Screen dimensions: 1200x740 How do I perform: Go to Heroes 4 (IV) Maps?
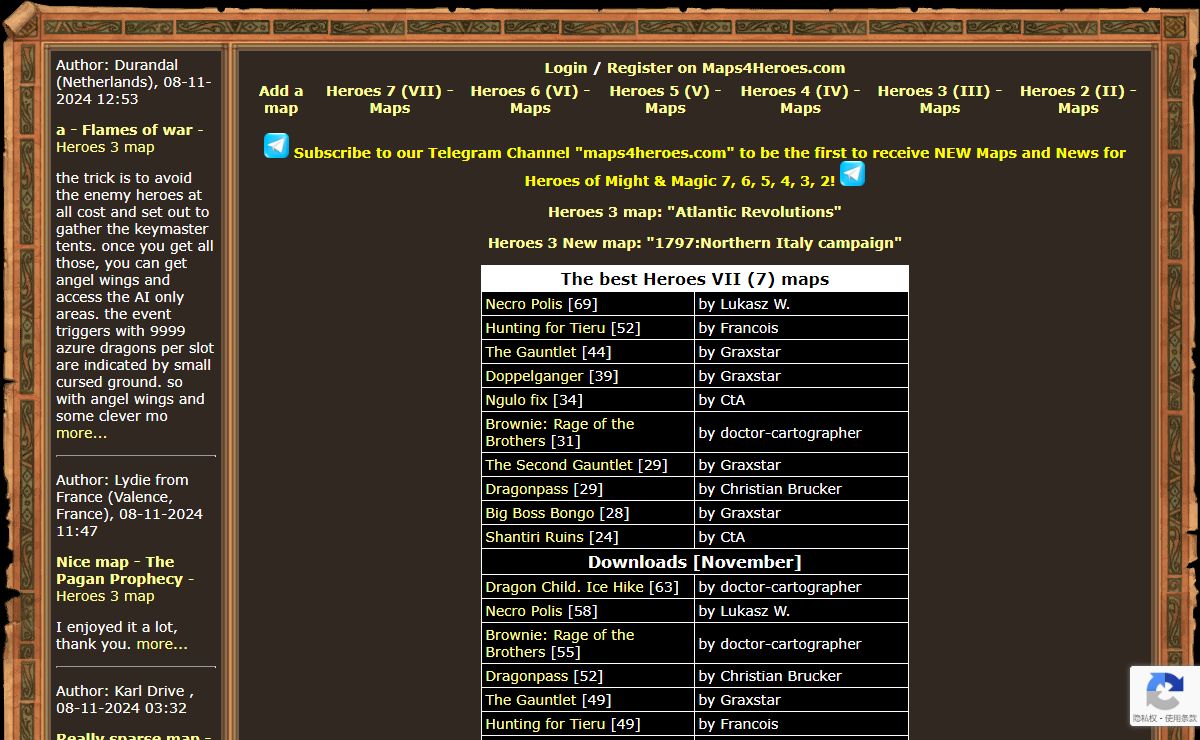800,100
